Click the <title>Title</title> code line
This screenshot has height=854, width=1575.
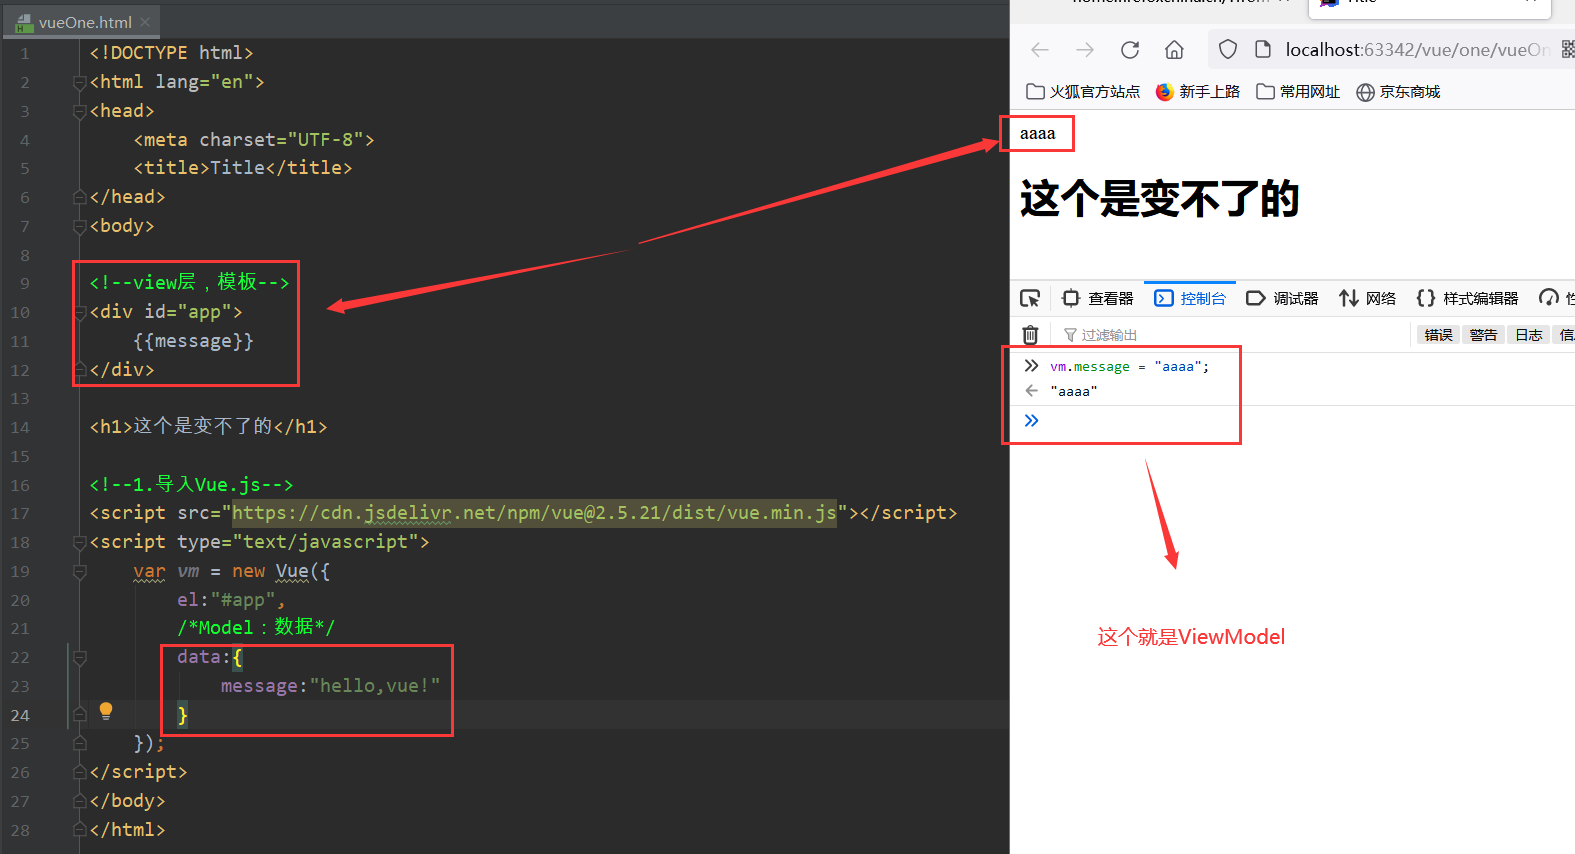coord(243,168)
